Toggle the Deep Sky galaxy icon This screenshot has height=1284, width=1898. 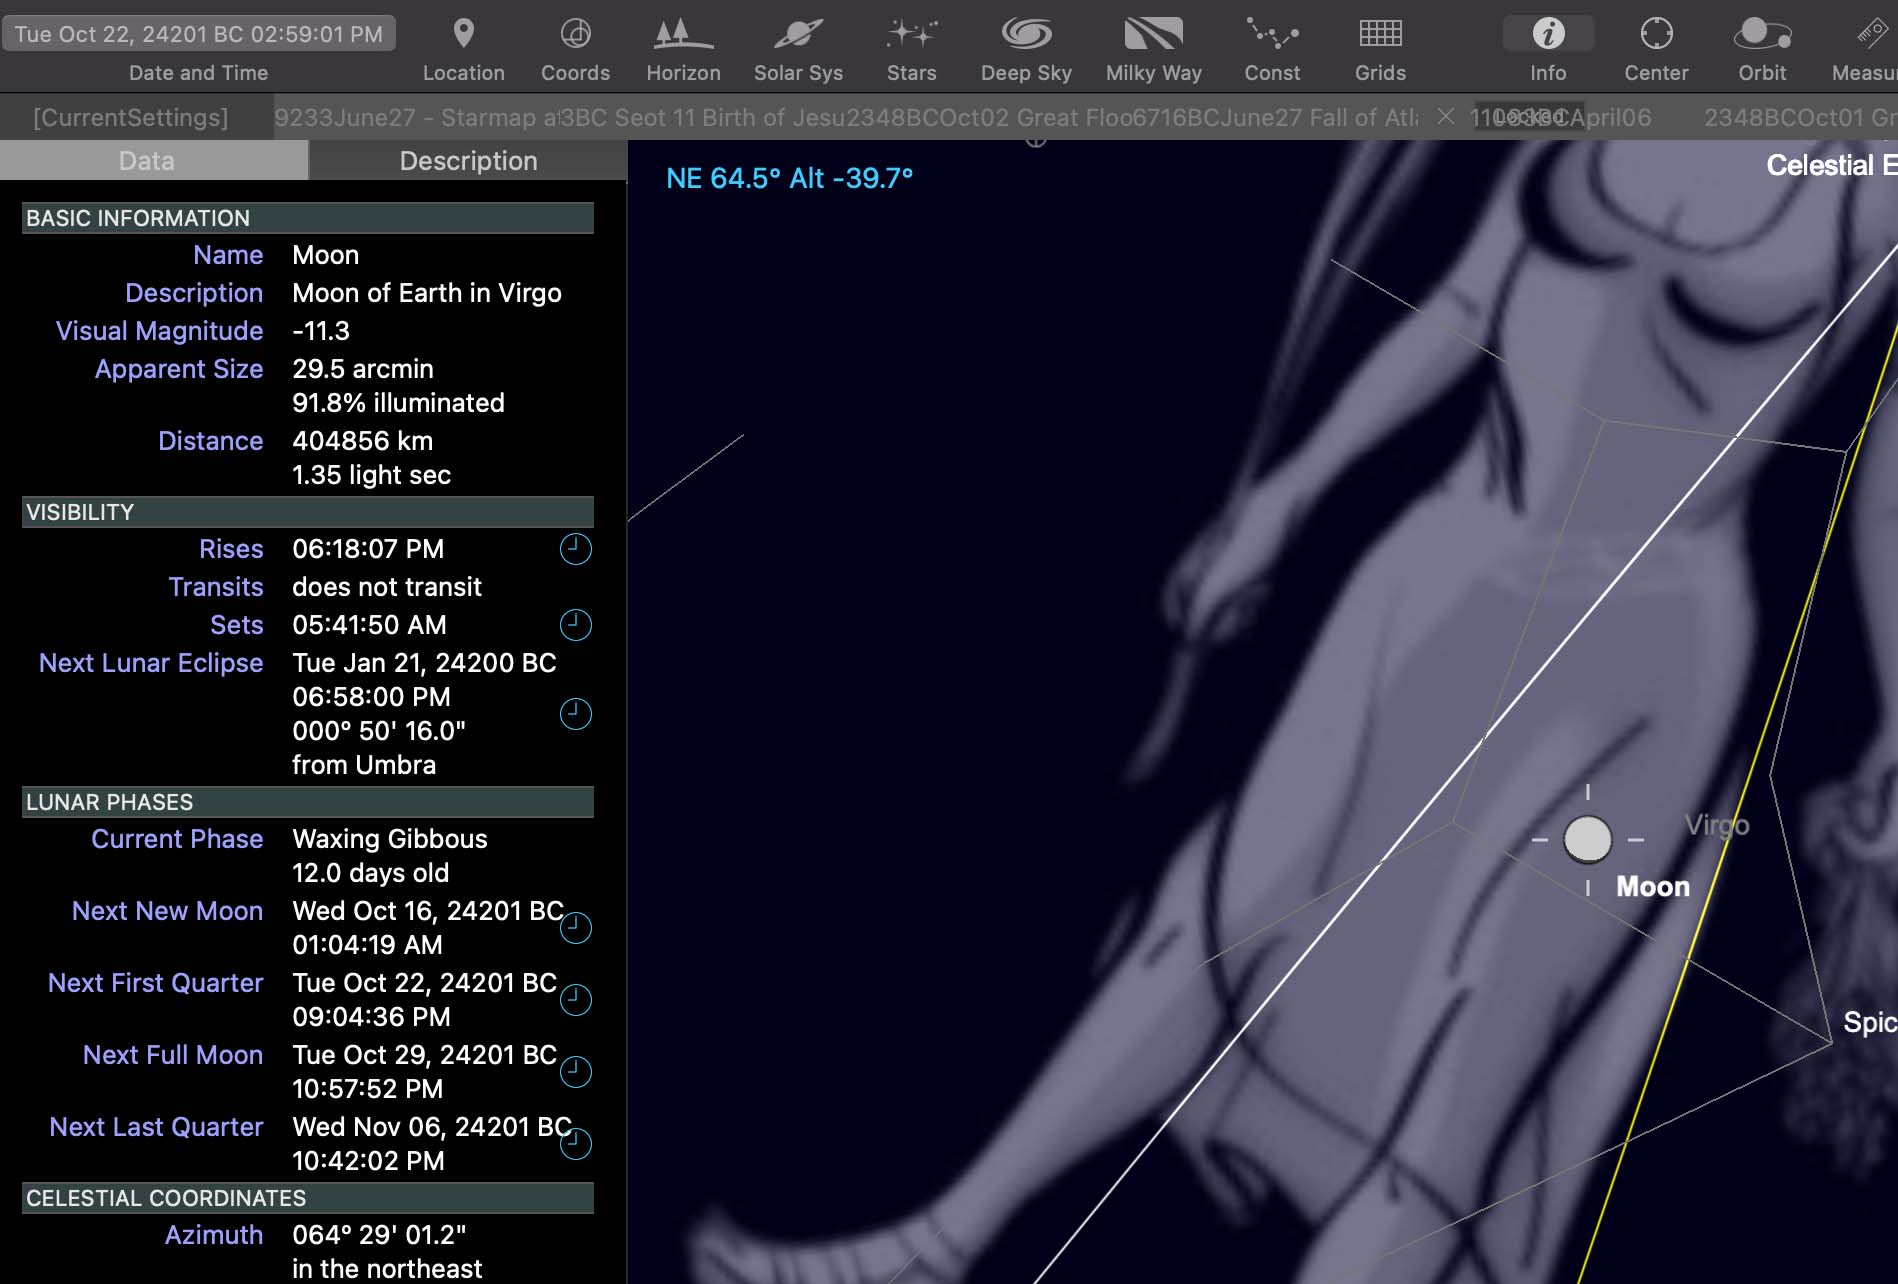(1026, 34)
